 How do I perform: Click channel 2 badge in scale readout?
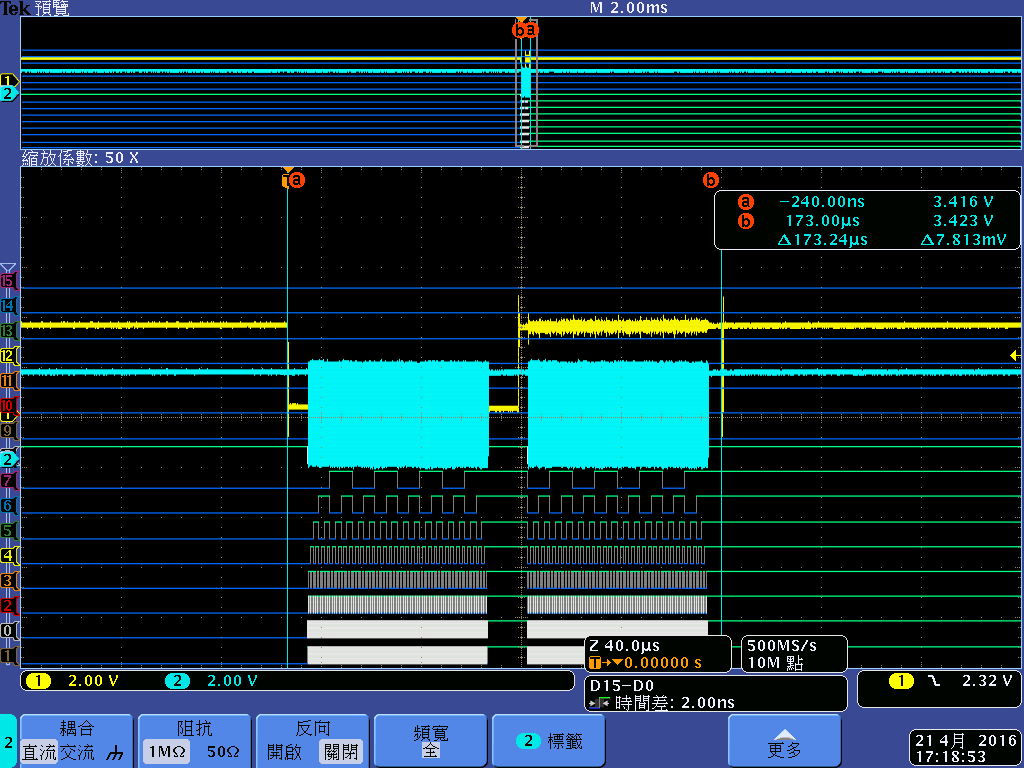pos(177,681)
